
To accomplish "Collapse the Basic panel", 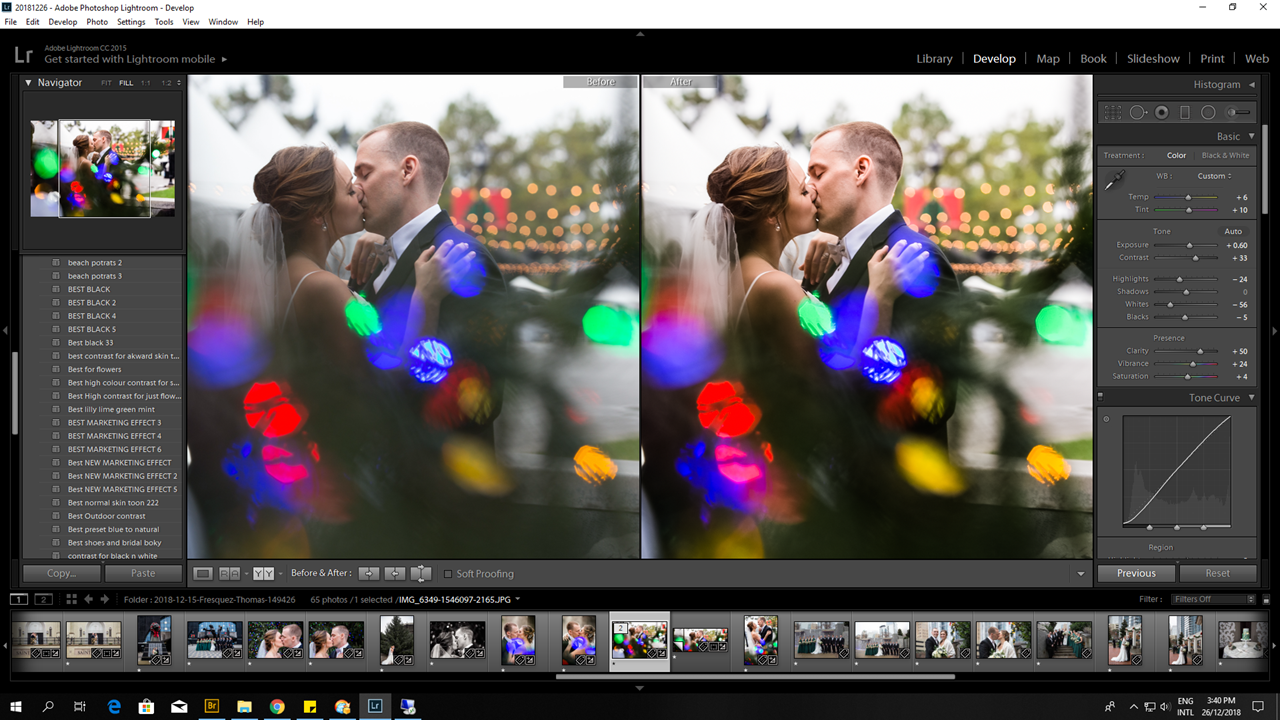I will pos(1251,136).
